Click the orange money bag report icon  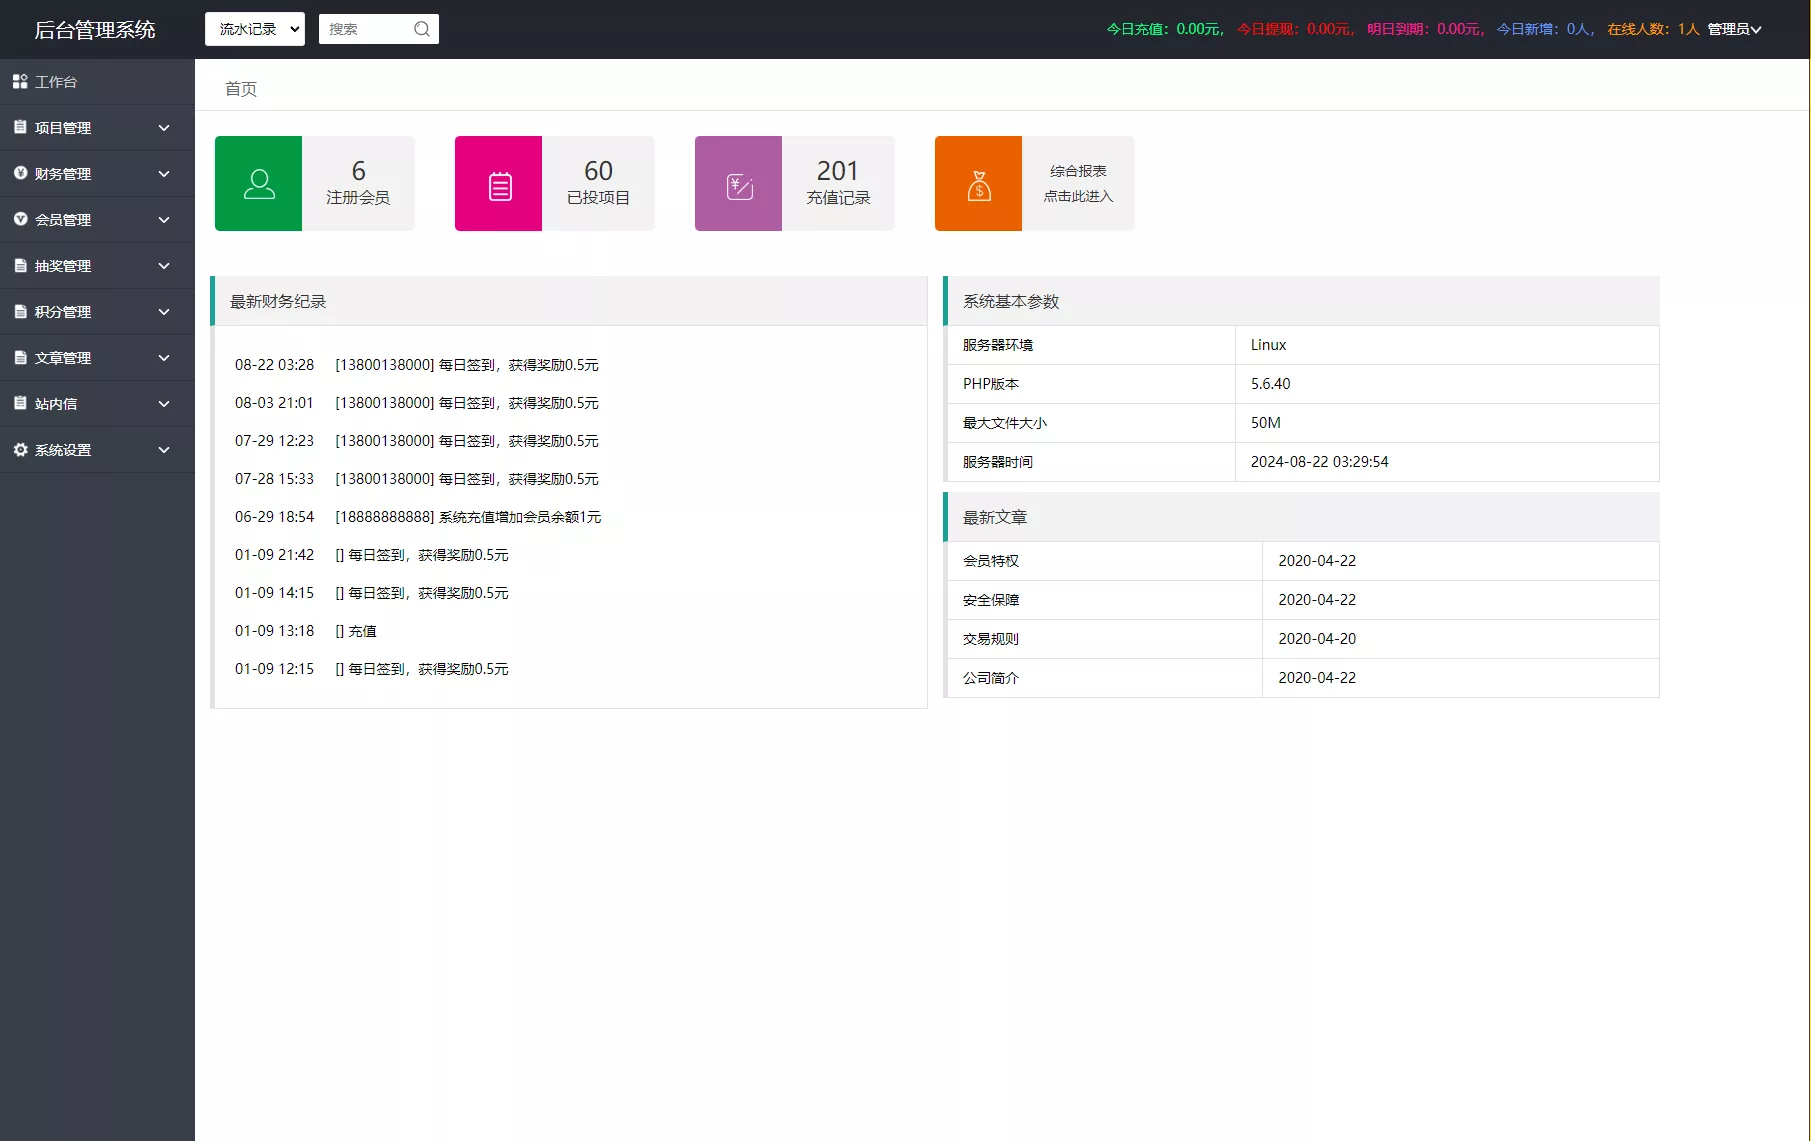click(x=978, y=184)
